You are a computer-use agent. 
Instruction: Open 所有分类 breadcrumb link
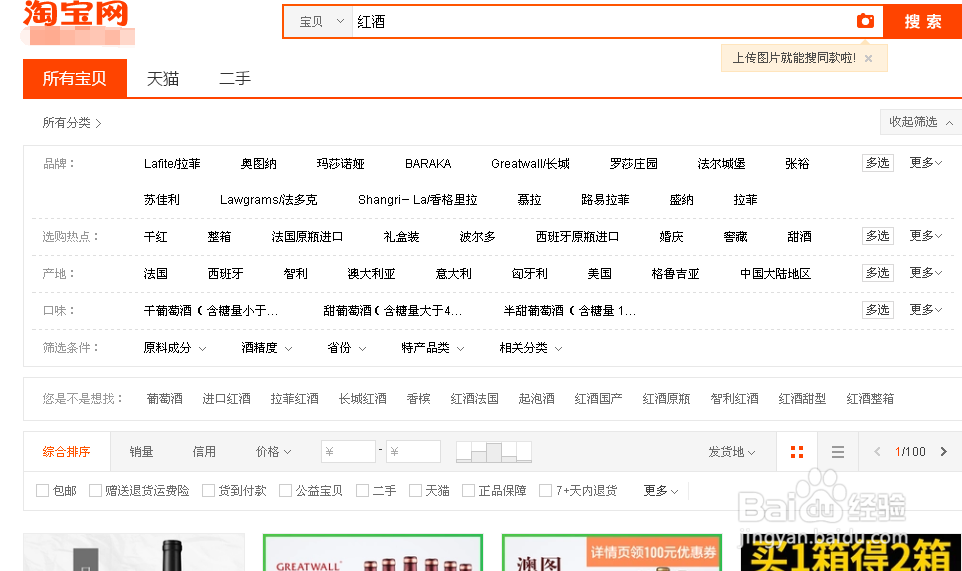point(71,123)
